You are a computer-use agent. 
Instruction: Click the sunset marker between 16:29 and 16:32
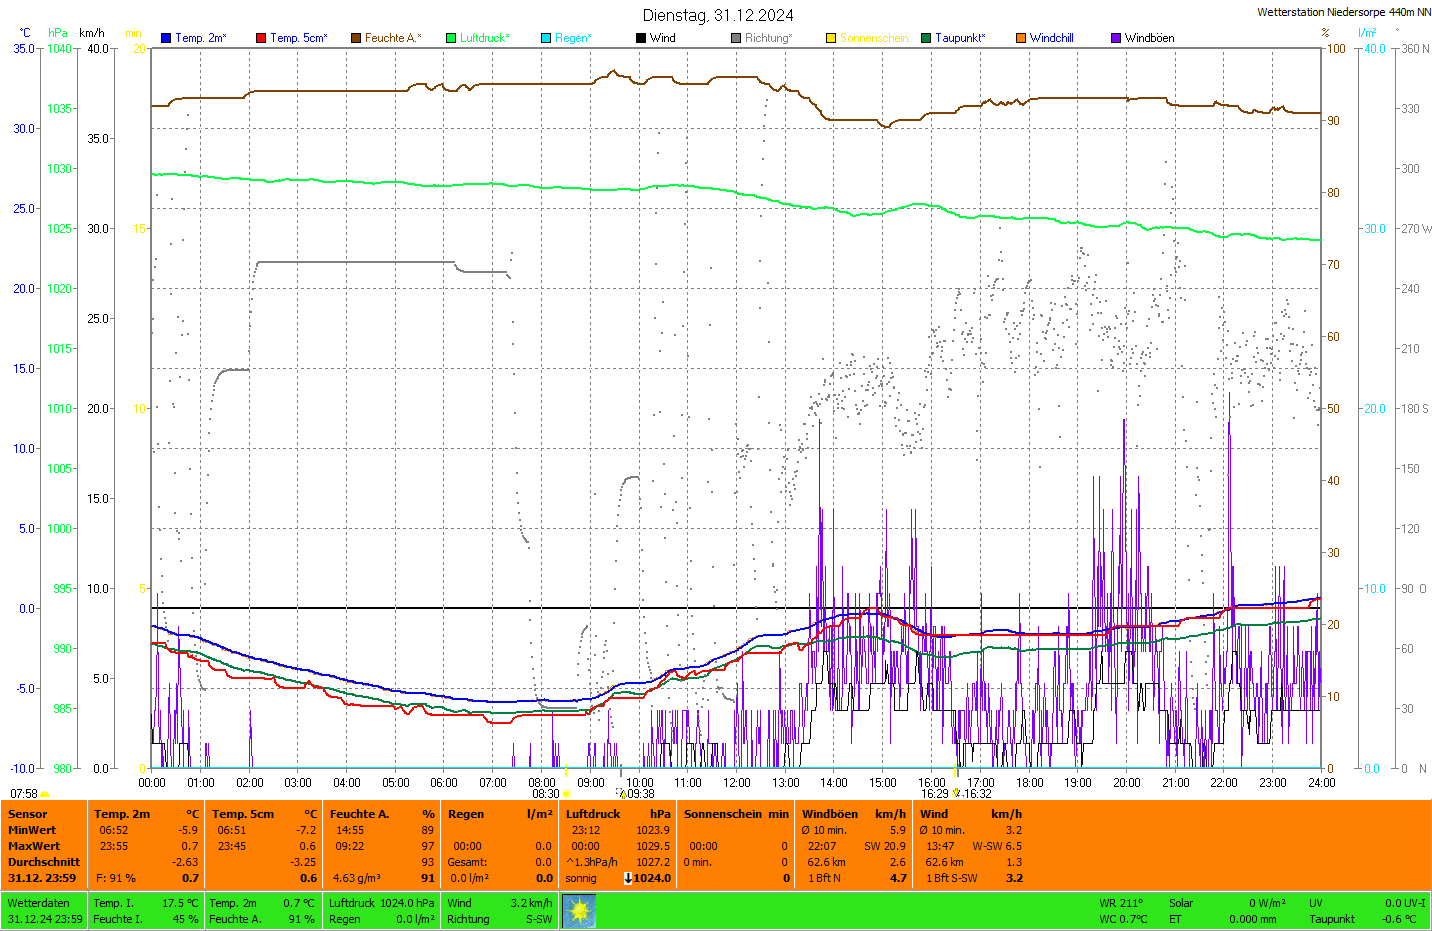click(956, 793)
